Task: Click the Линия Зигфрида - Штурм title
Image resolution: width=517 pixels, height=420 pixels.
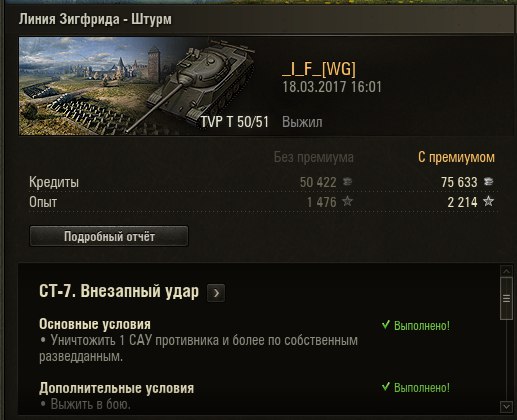Action: 95,19
